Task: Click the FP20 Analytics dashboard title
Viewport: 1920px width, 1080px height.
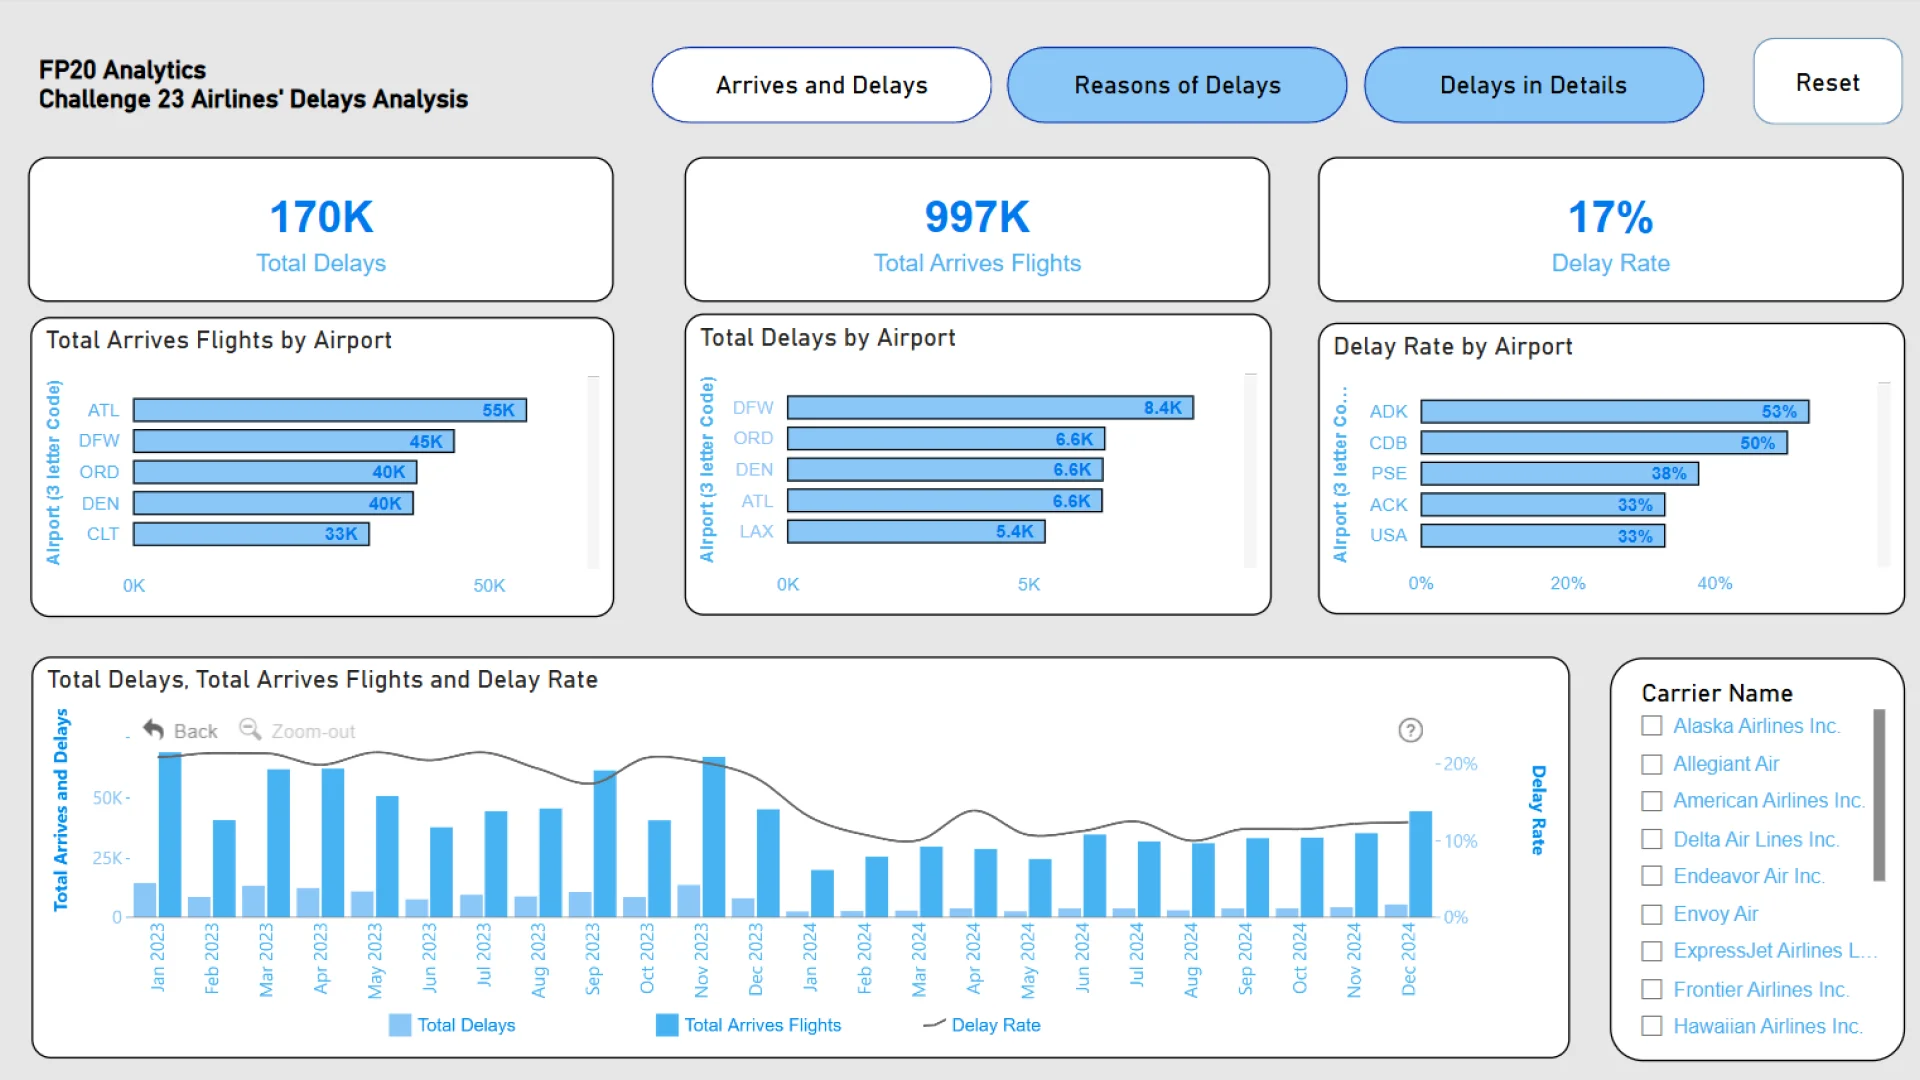Action: pyautogui.click(x=253, y=84)
